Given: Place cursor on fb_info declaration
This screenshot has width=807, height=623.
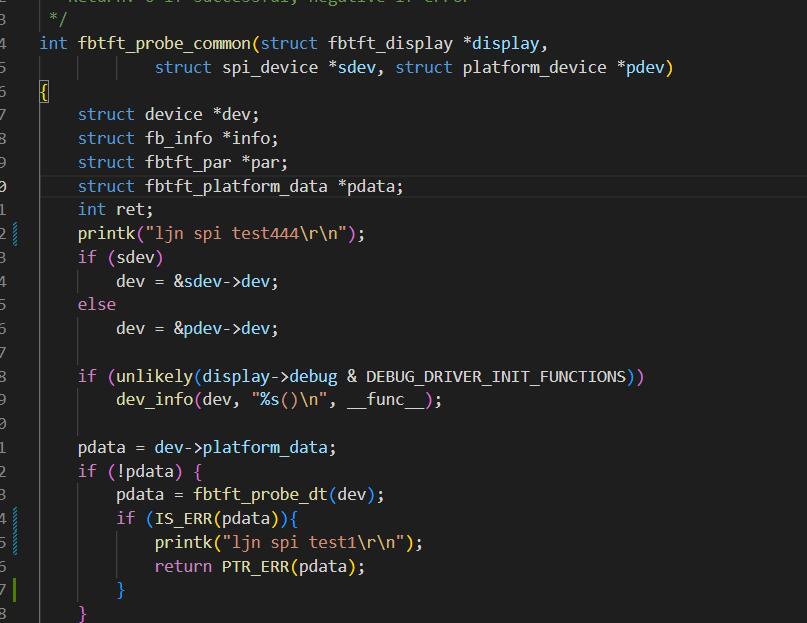Looking at the screenshot, I should (x=178, y=138).
